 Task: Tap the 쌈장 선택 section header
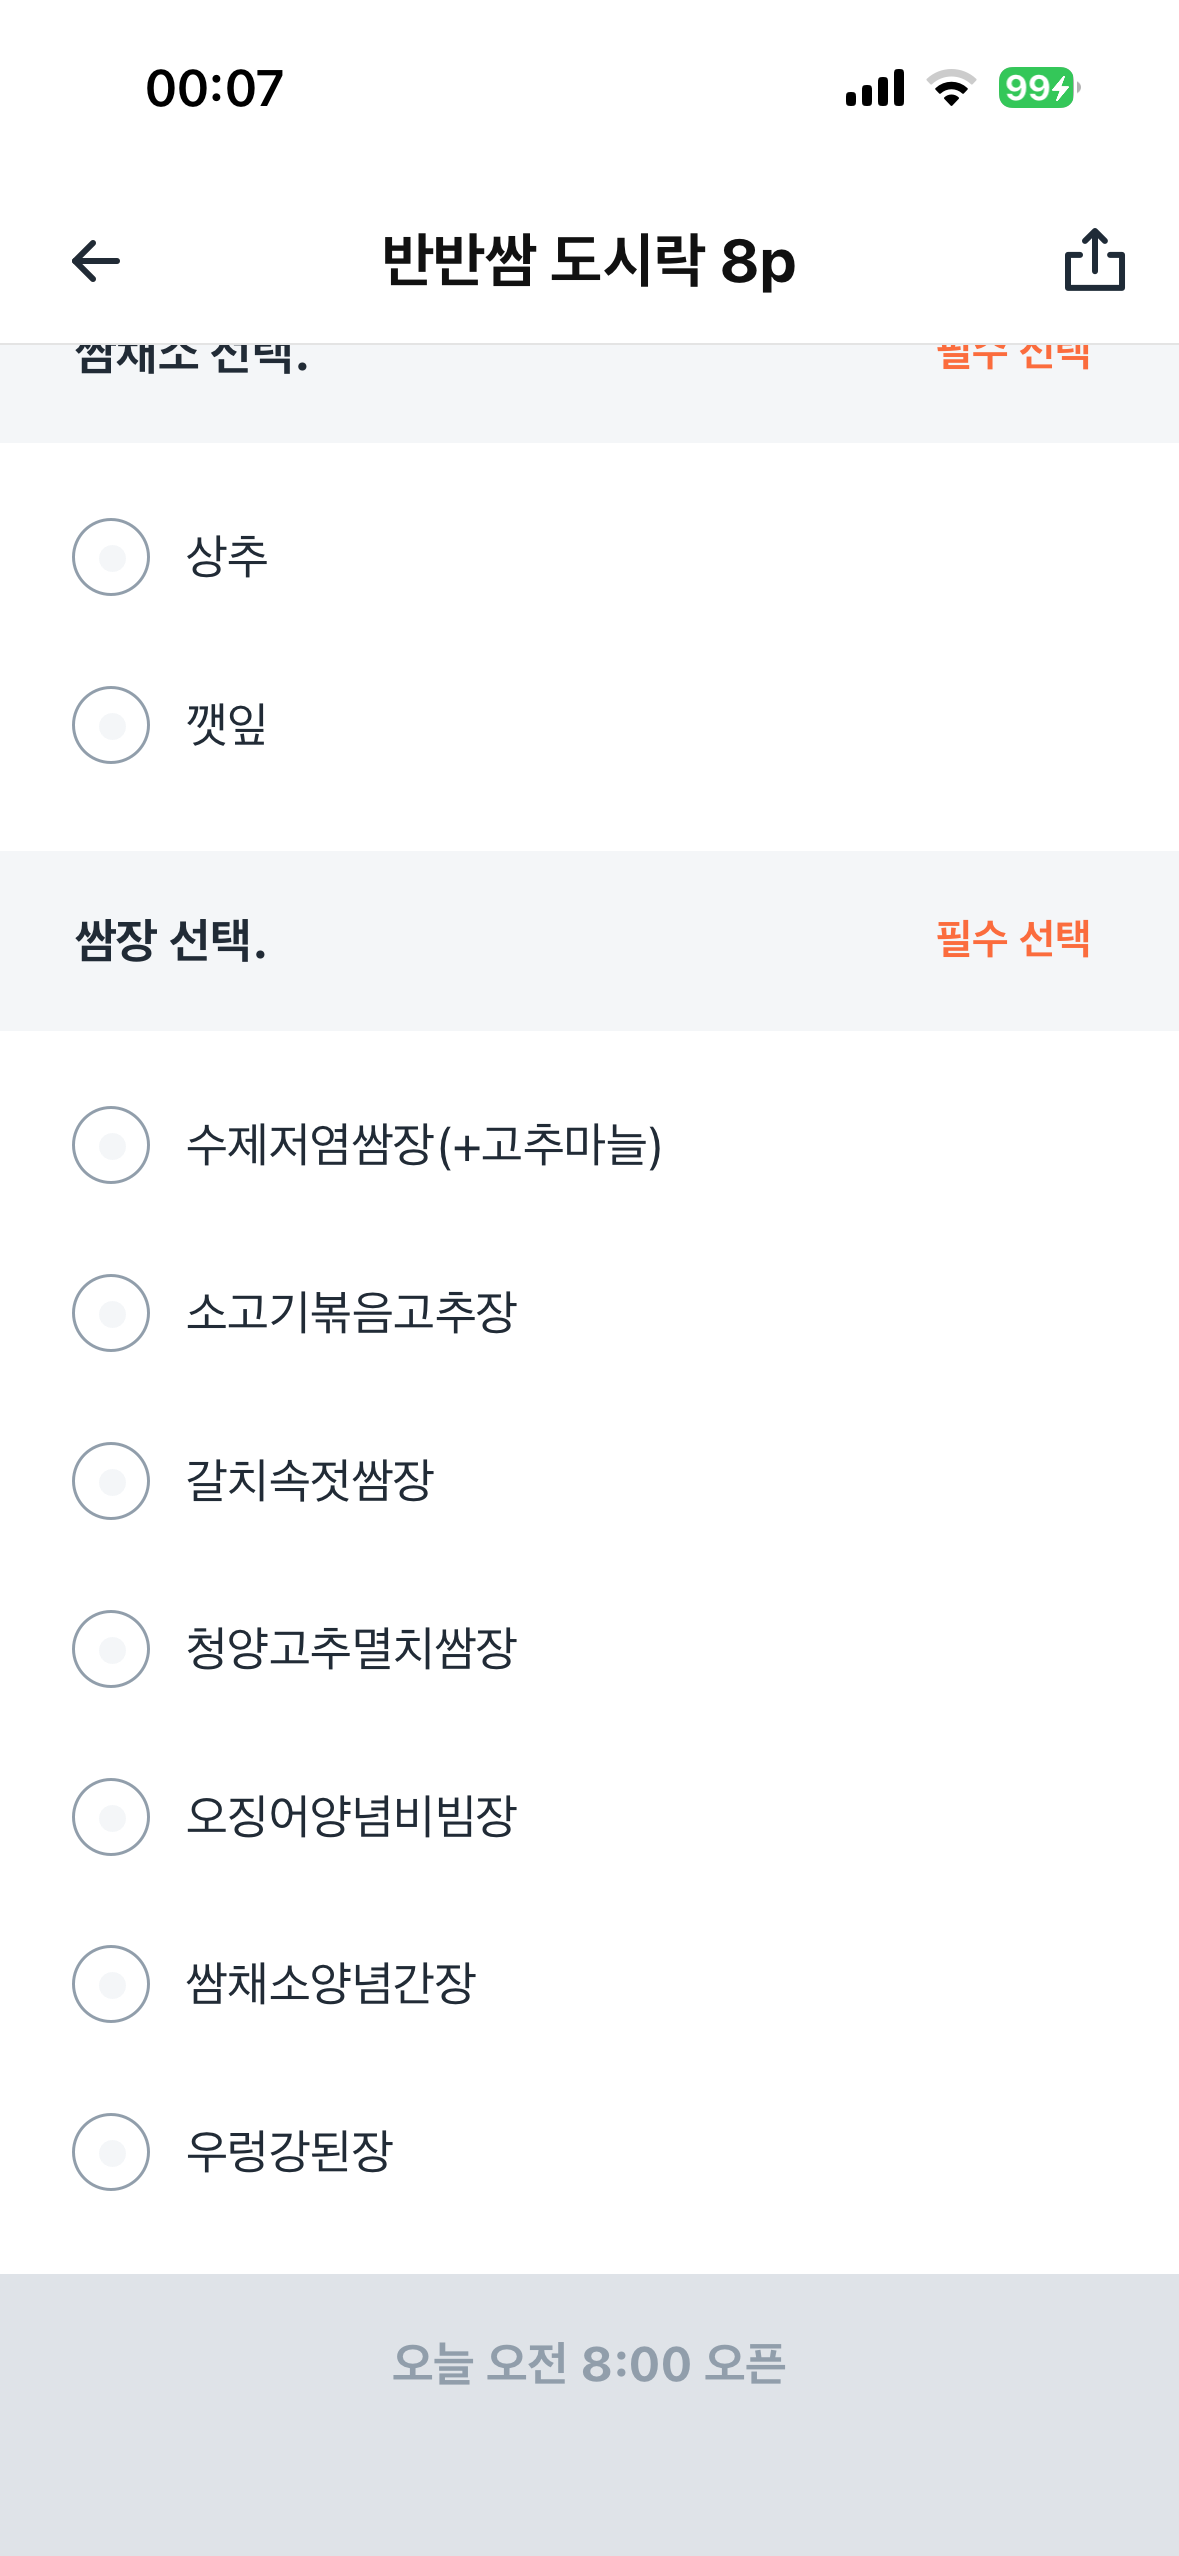coord(171,940)
